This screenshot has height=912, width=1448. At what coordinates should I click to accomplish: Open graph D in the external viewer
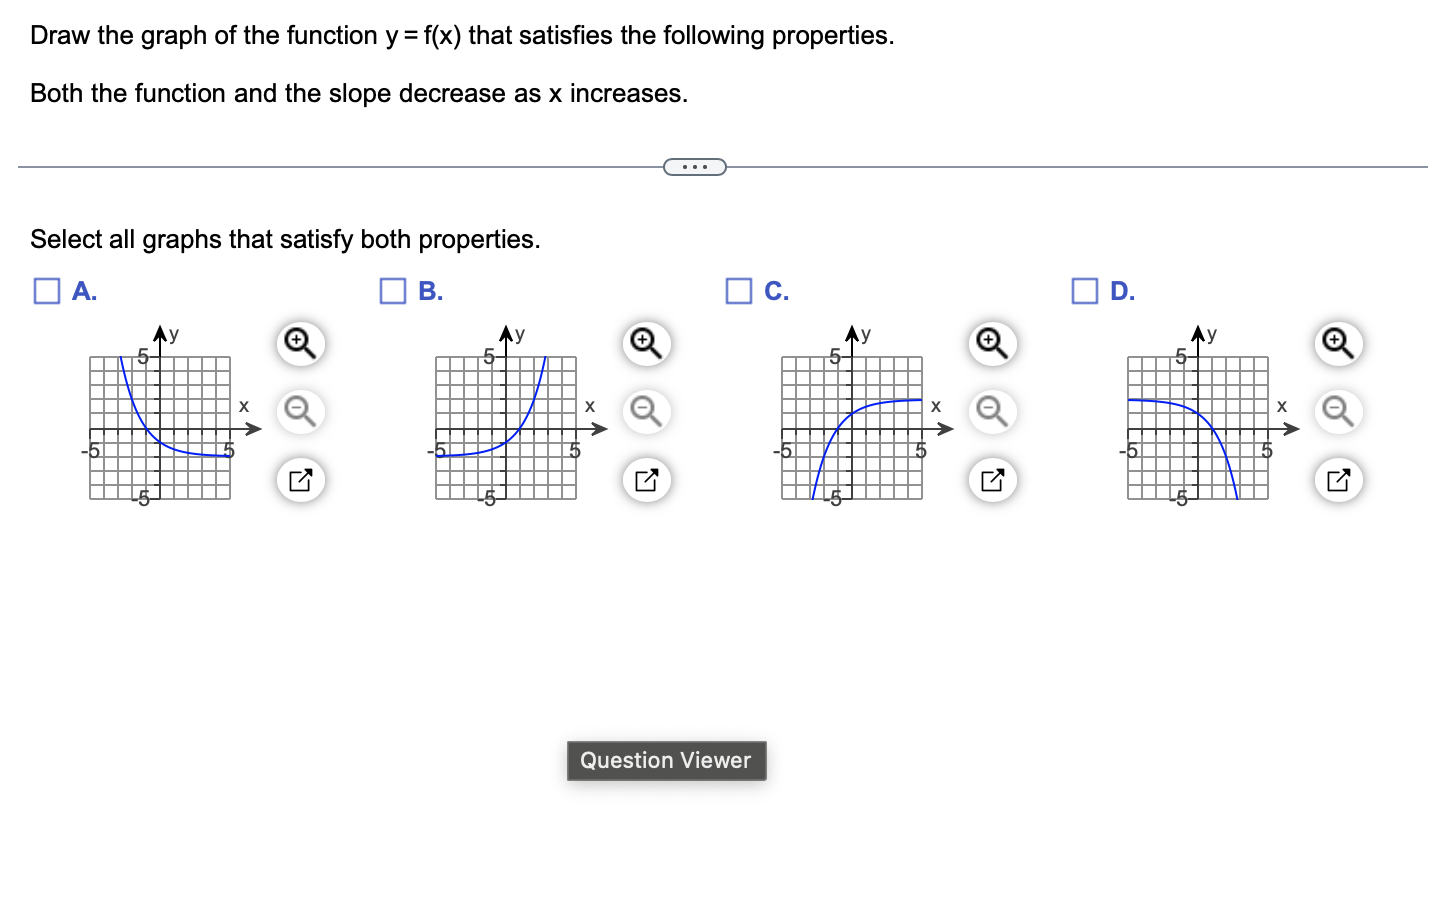click(1337, 480)
